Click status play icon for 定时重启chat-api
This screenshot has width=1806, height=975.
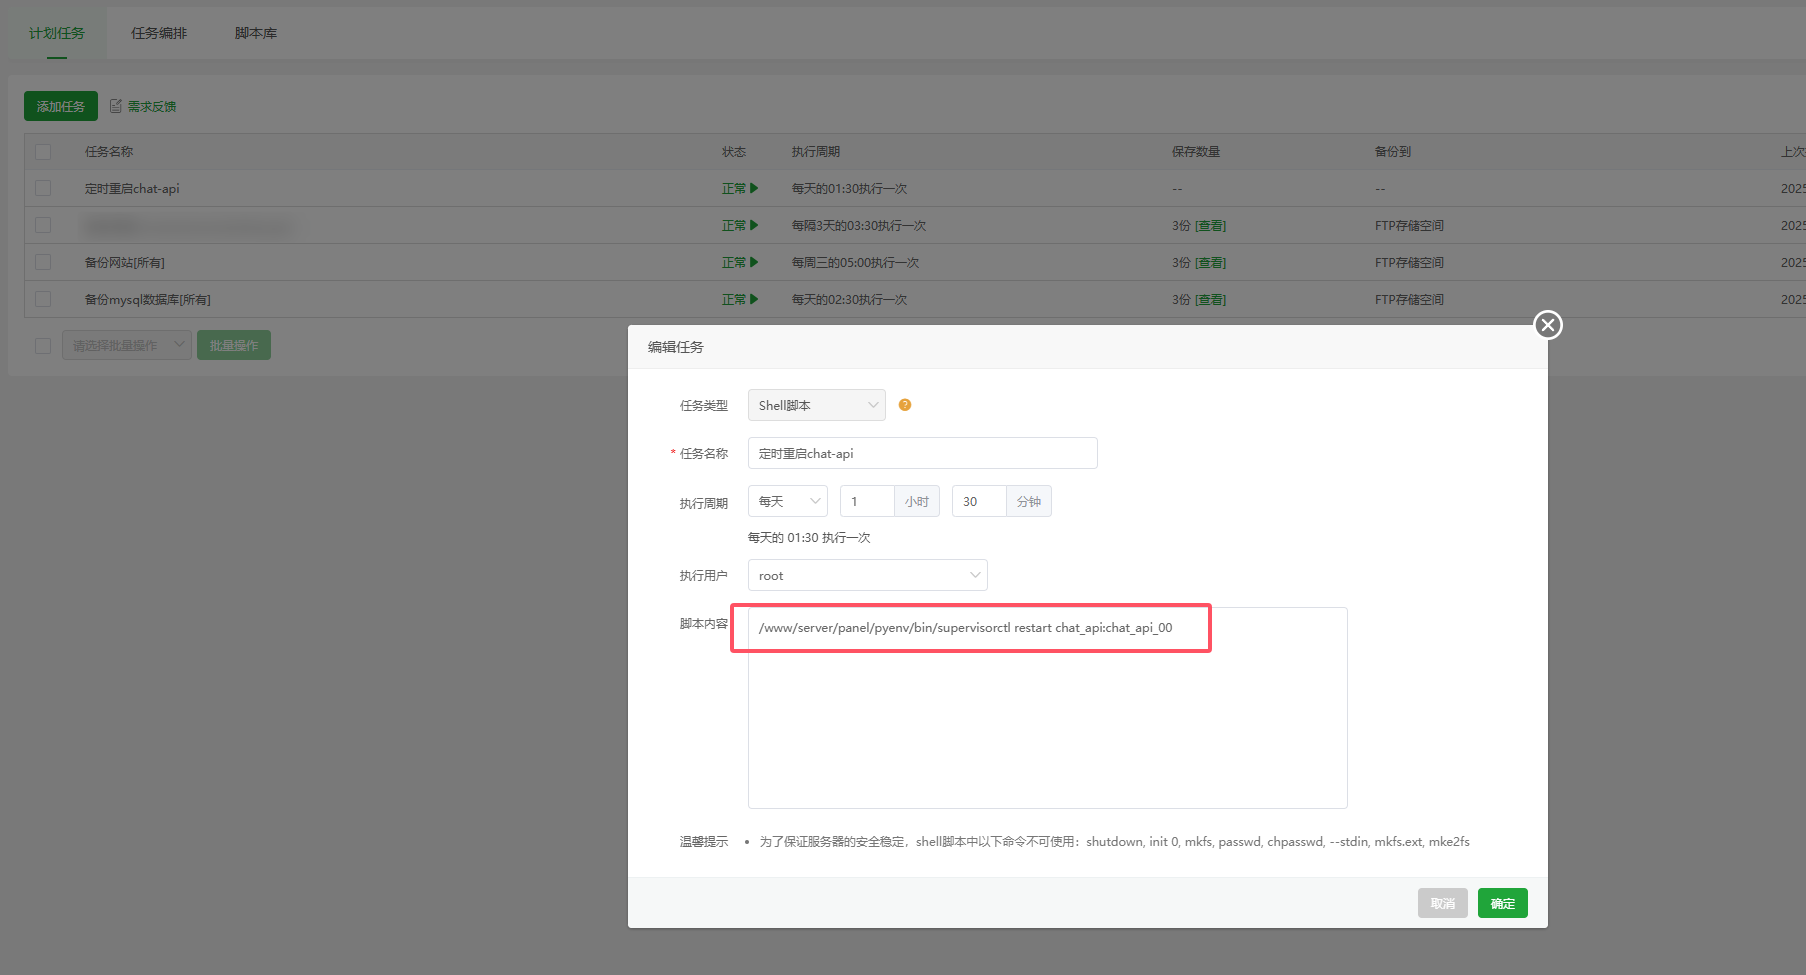coord(754,188)
